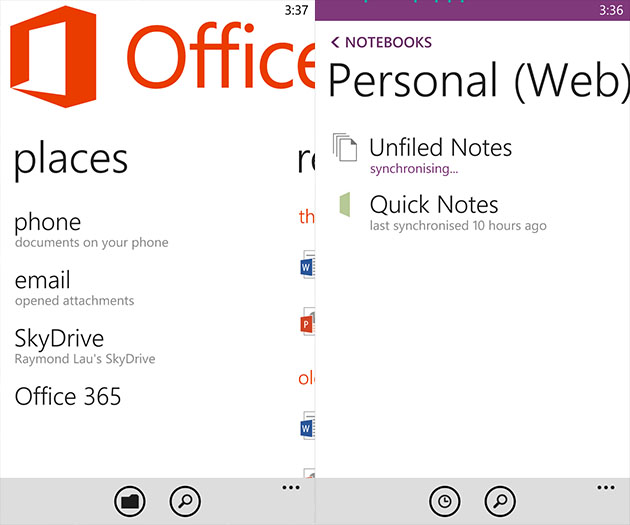Tap the recent clock icon in OneNote app bar
The image size is (630, 525).
click(445, 501)
